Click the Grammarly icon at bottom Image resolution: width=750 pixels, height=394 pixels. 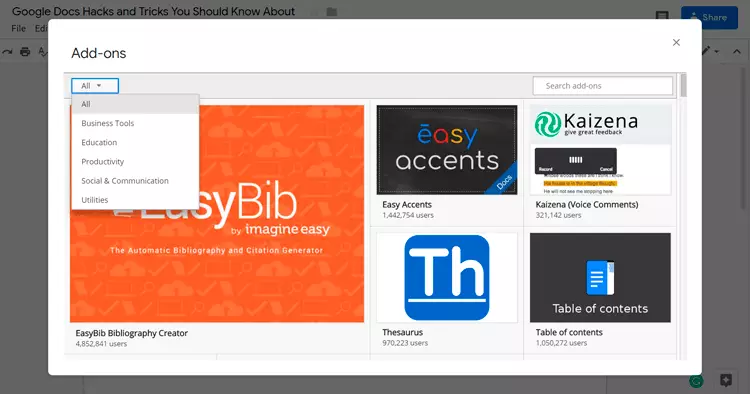pos(696,381)
